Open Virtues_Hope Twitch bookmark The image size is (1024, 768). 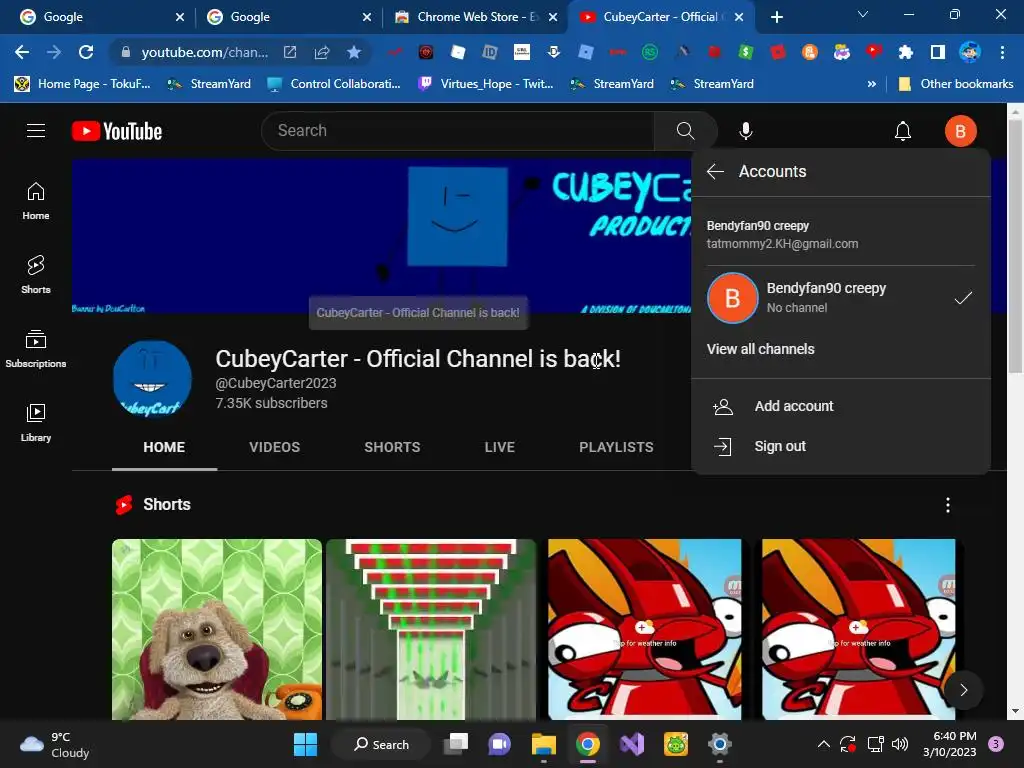[485, 84]
